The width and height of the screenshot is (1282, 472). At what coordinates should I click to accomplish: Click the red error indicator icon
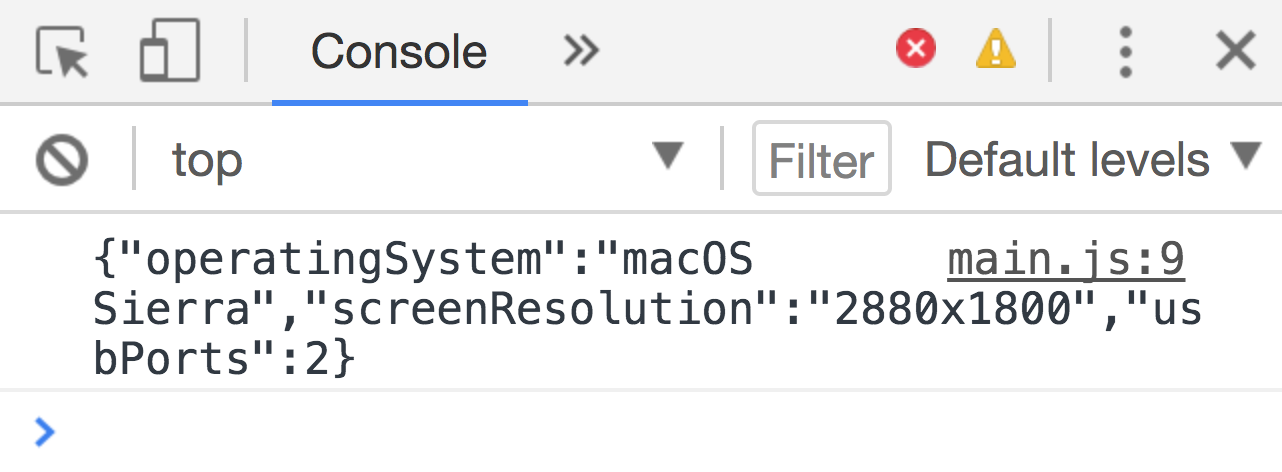point(915,49)
